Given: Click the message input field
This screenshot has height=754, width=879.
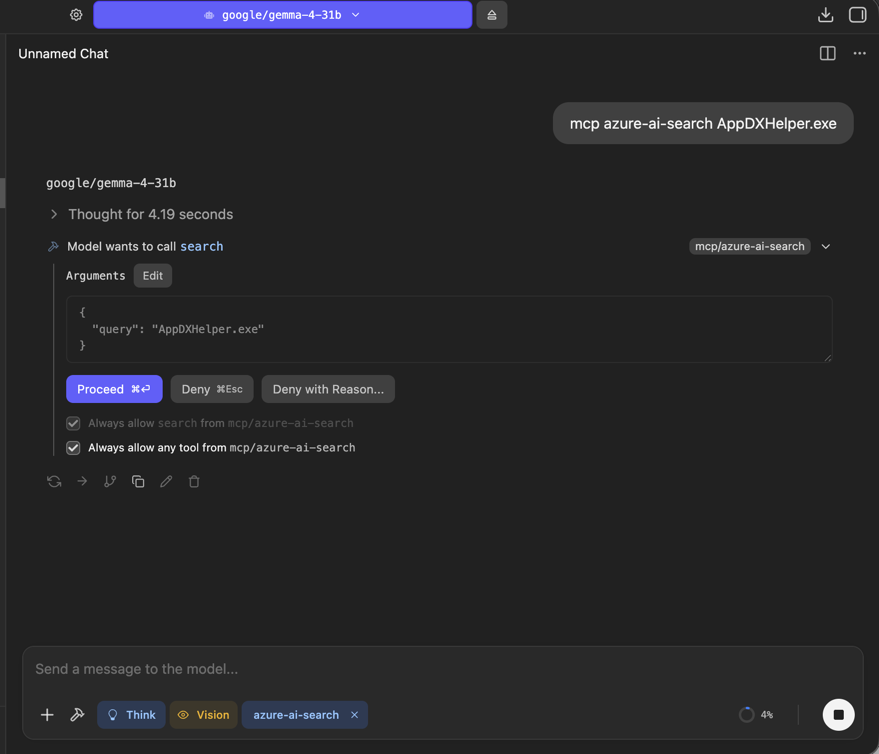Looking at the screenshot, I should click(442, 669).
